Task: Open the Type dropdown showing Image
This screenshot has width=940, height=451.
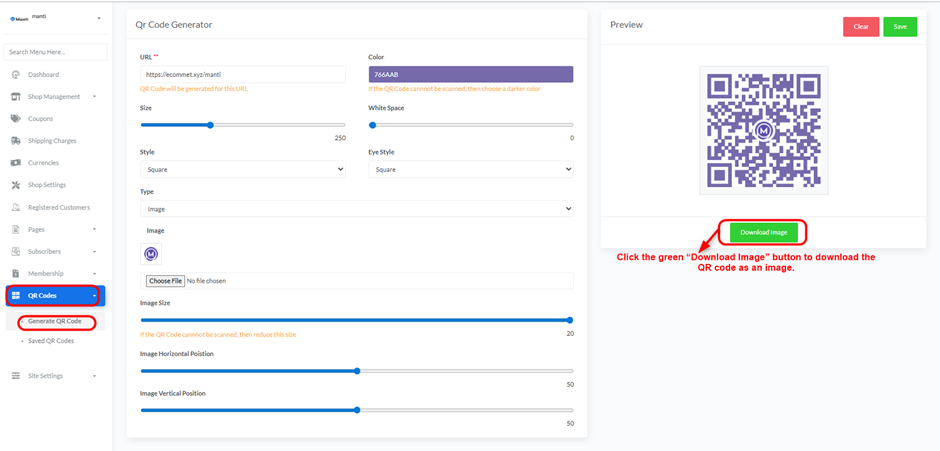Action: [356, 209]
